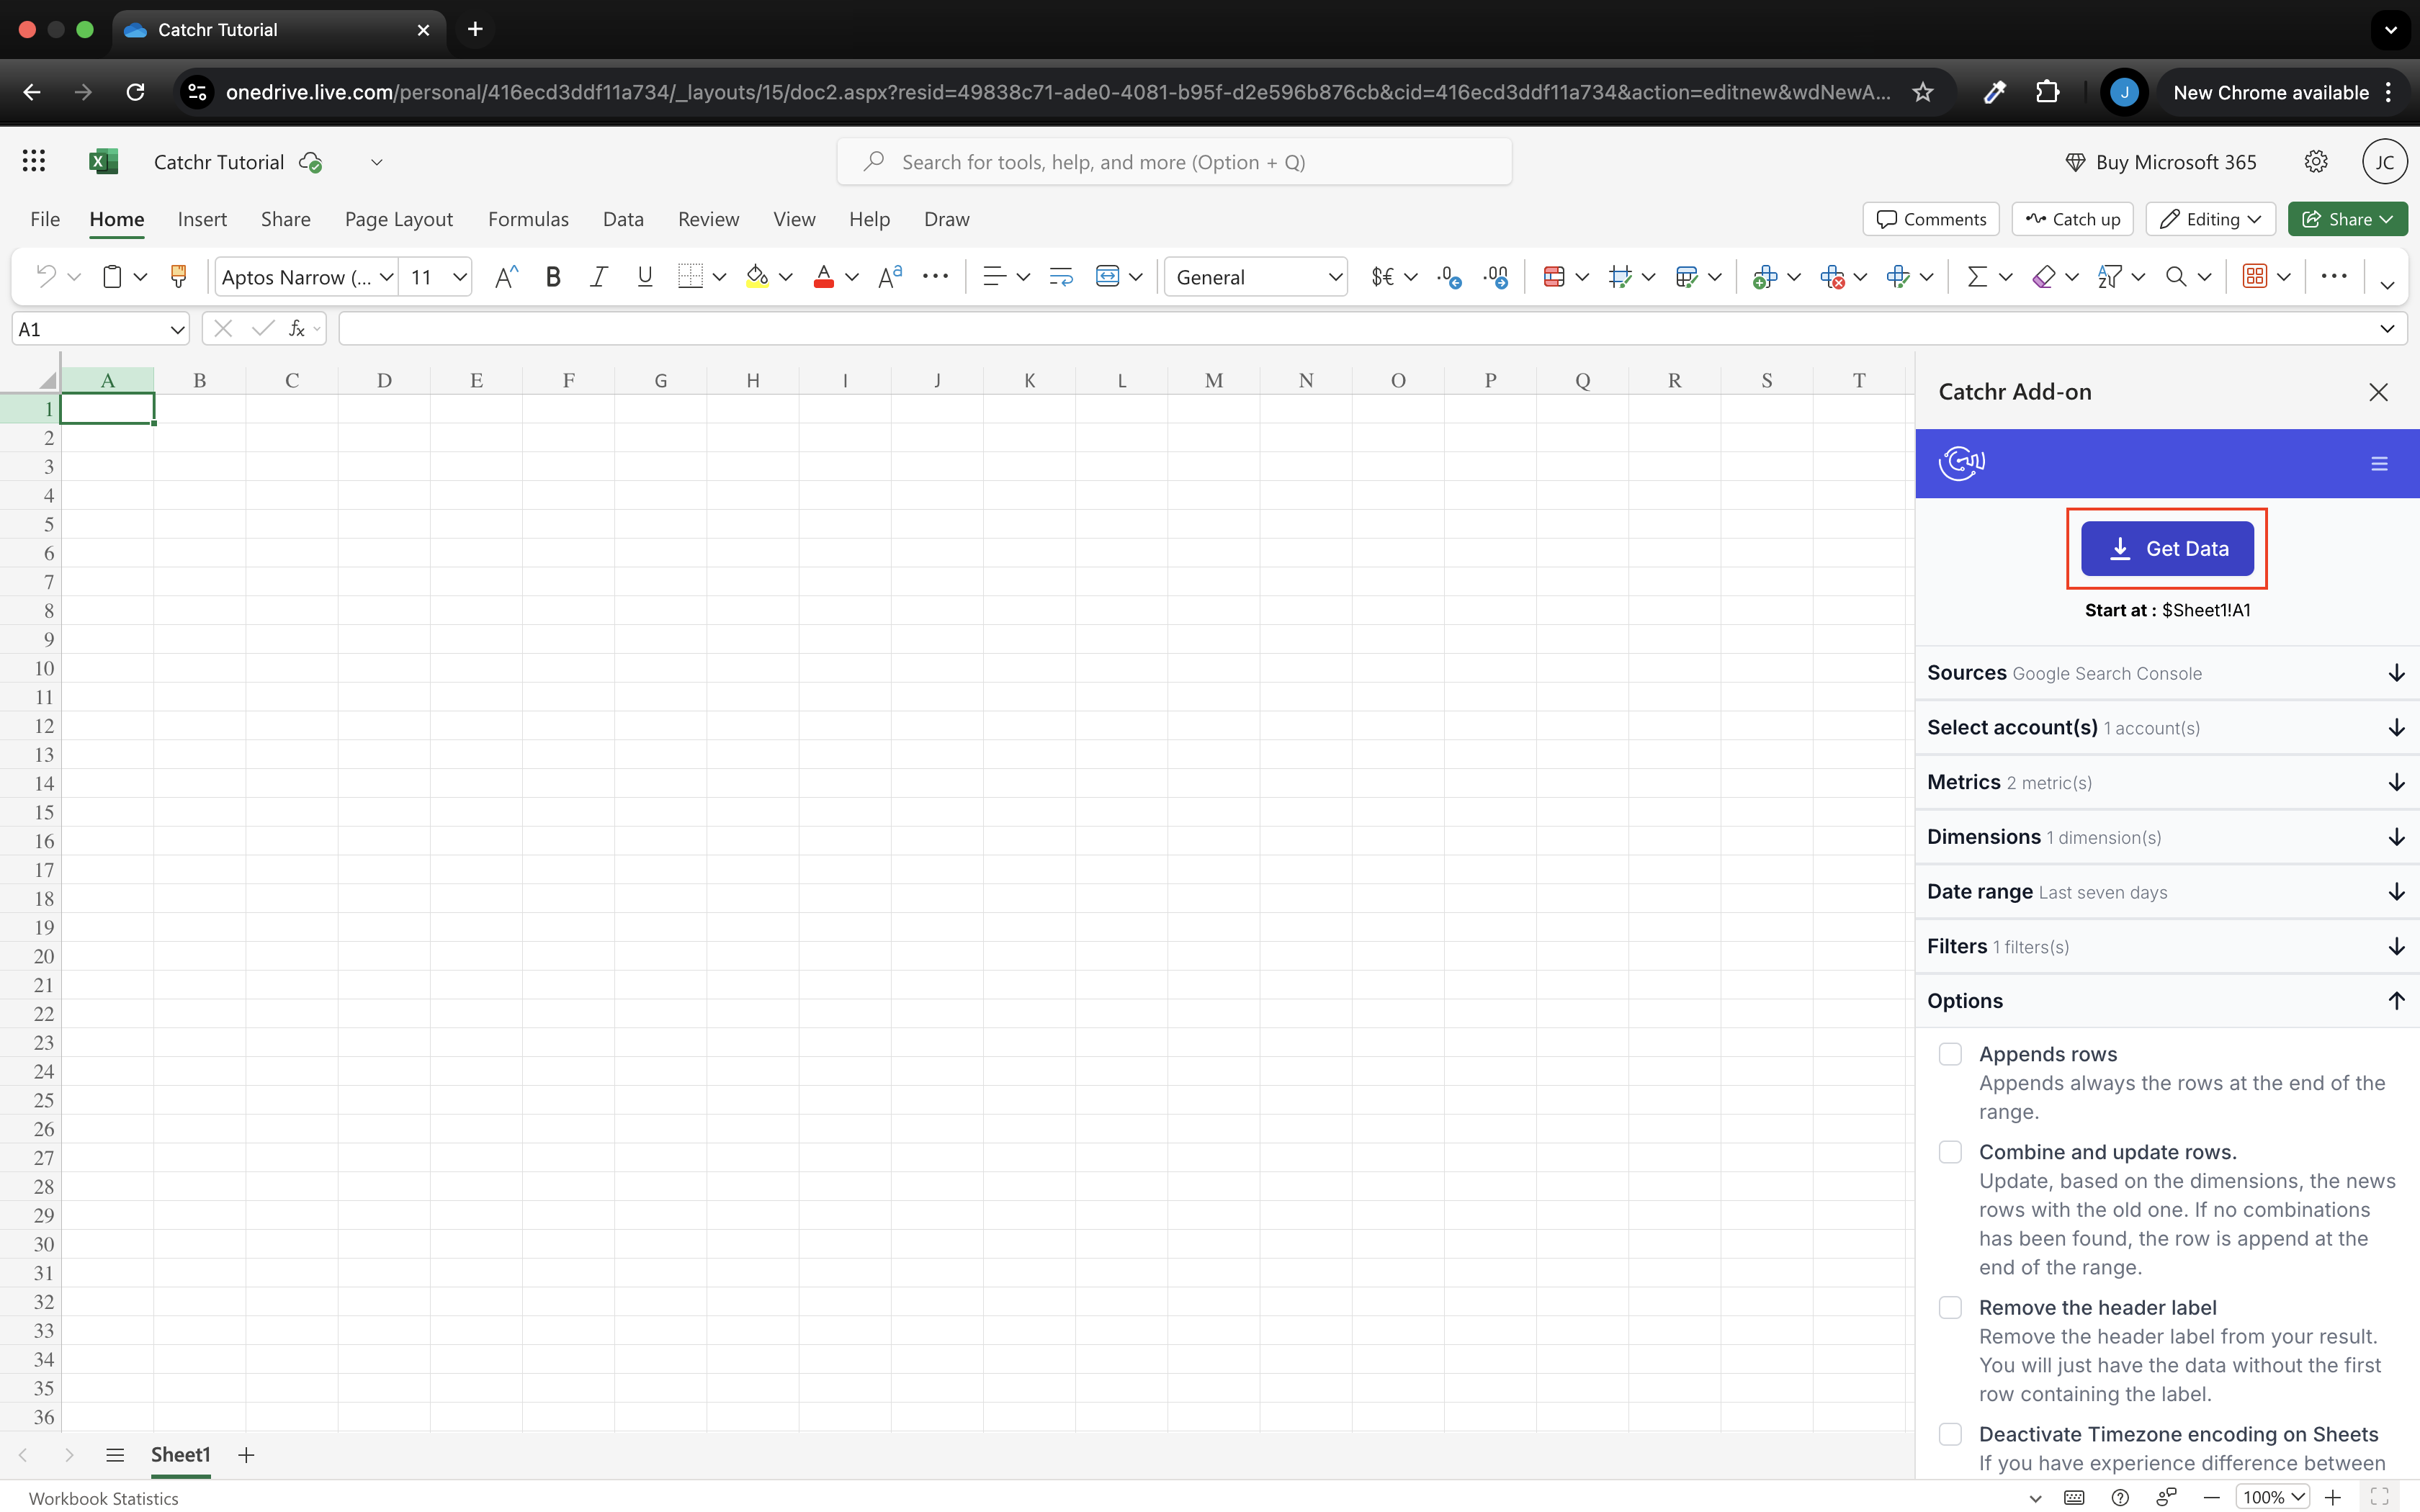This screenshot has width=2420, height=1512.
Task: Increase font size with grow font icon
Action: [x=507, y=277]
